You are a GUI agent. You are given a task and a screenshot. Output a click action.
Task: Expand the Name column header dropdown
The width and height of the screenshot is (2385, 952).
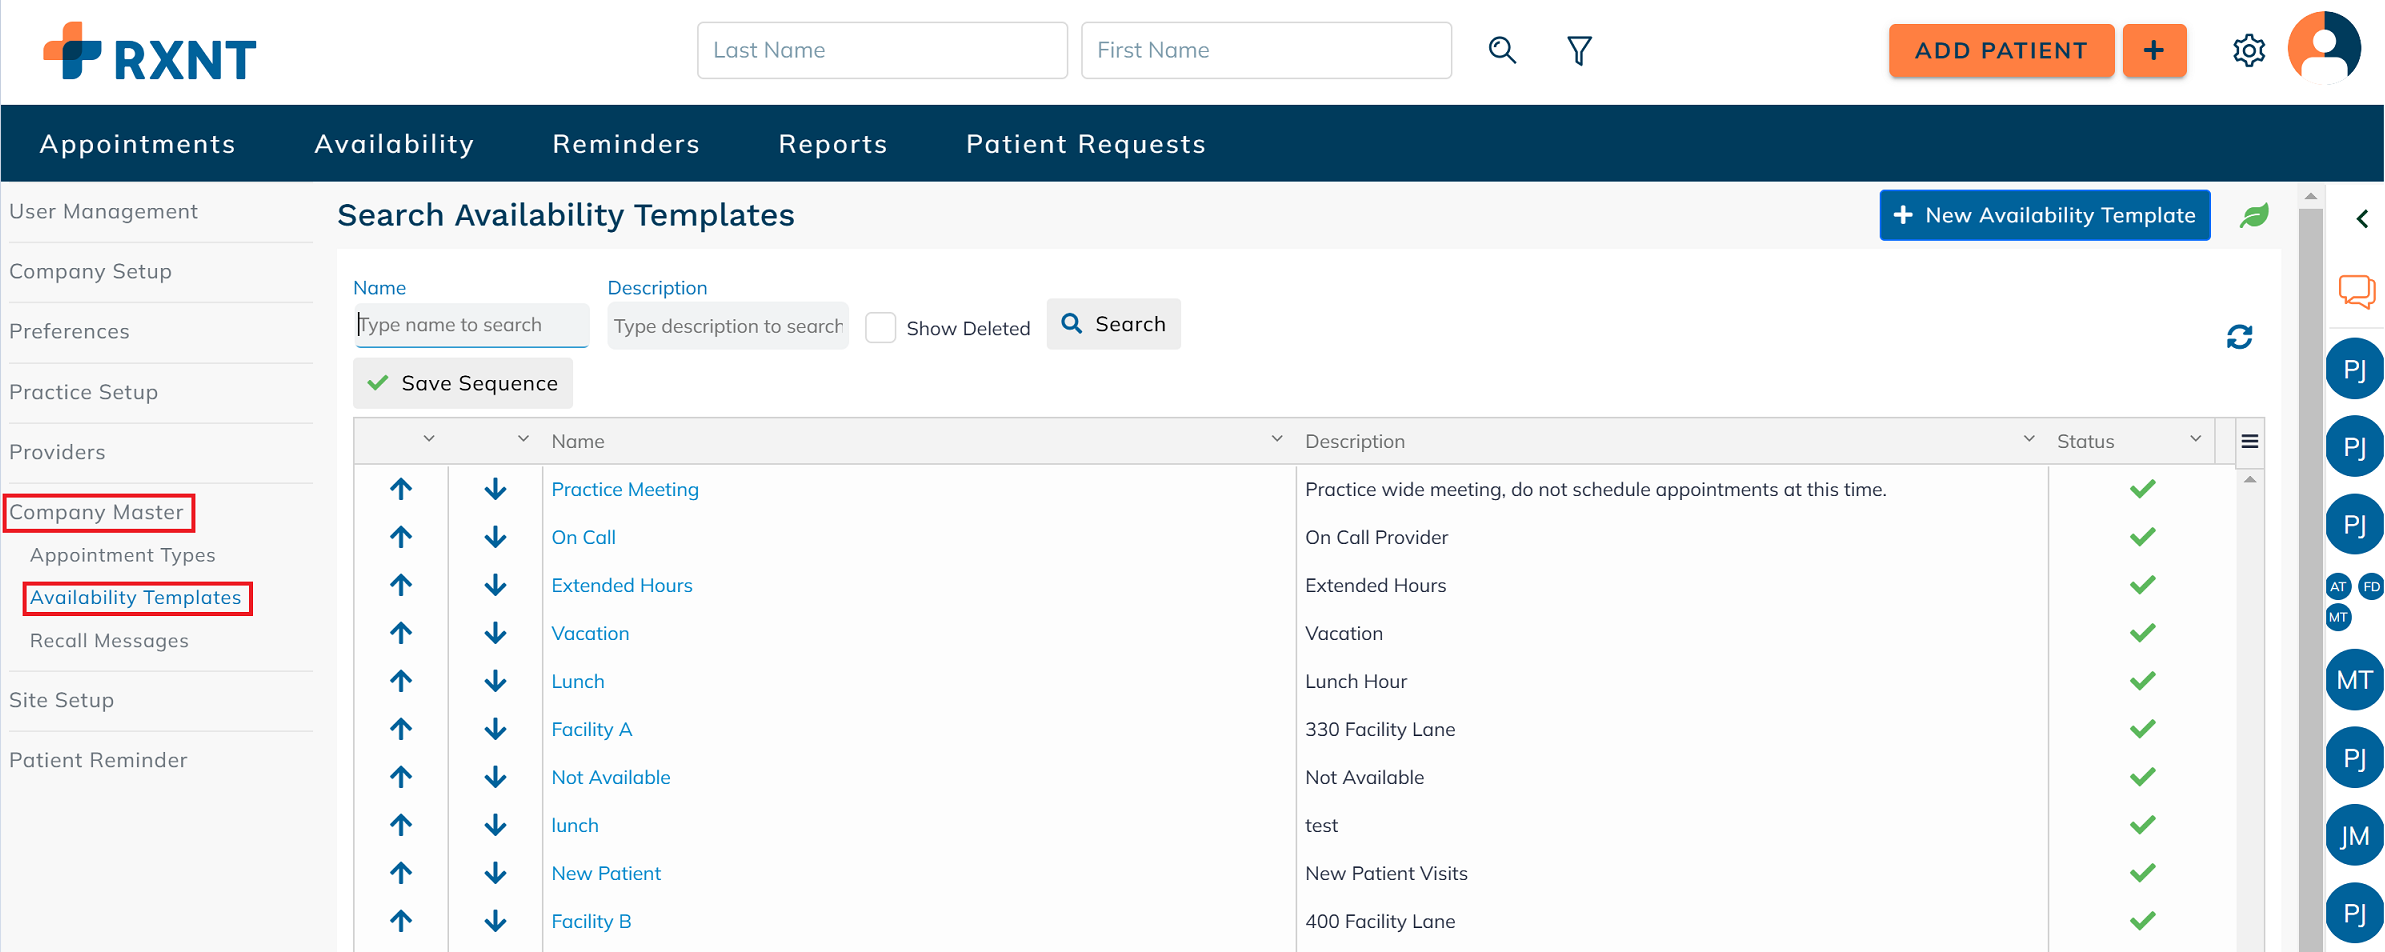1276,439
